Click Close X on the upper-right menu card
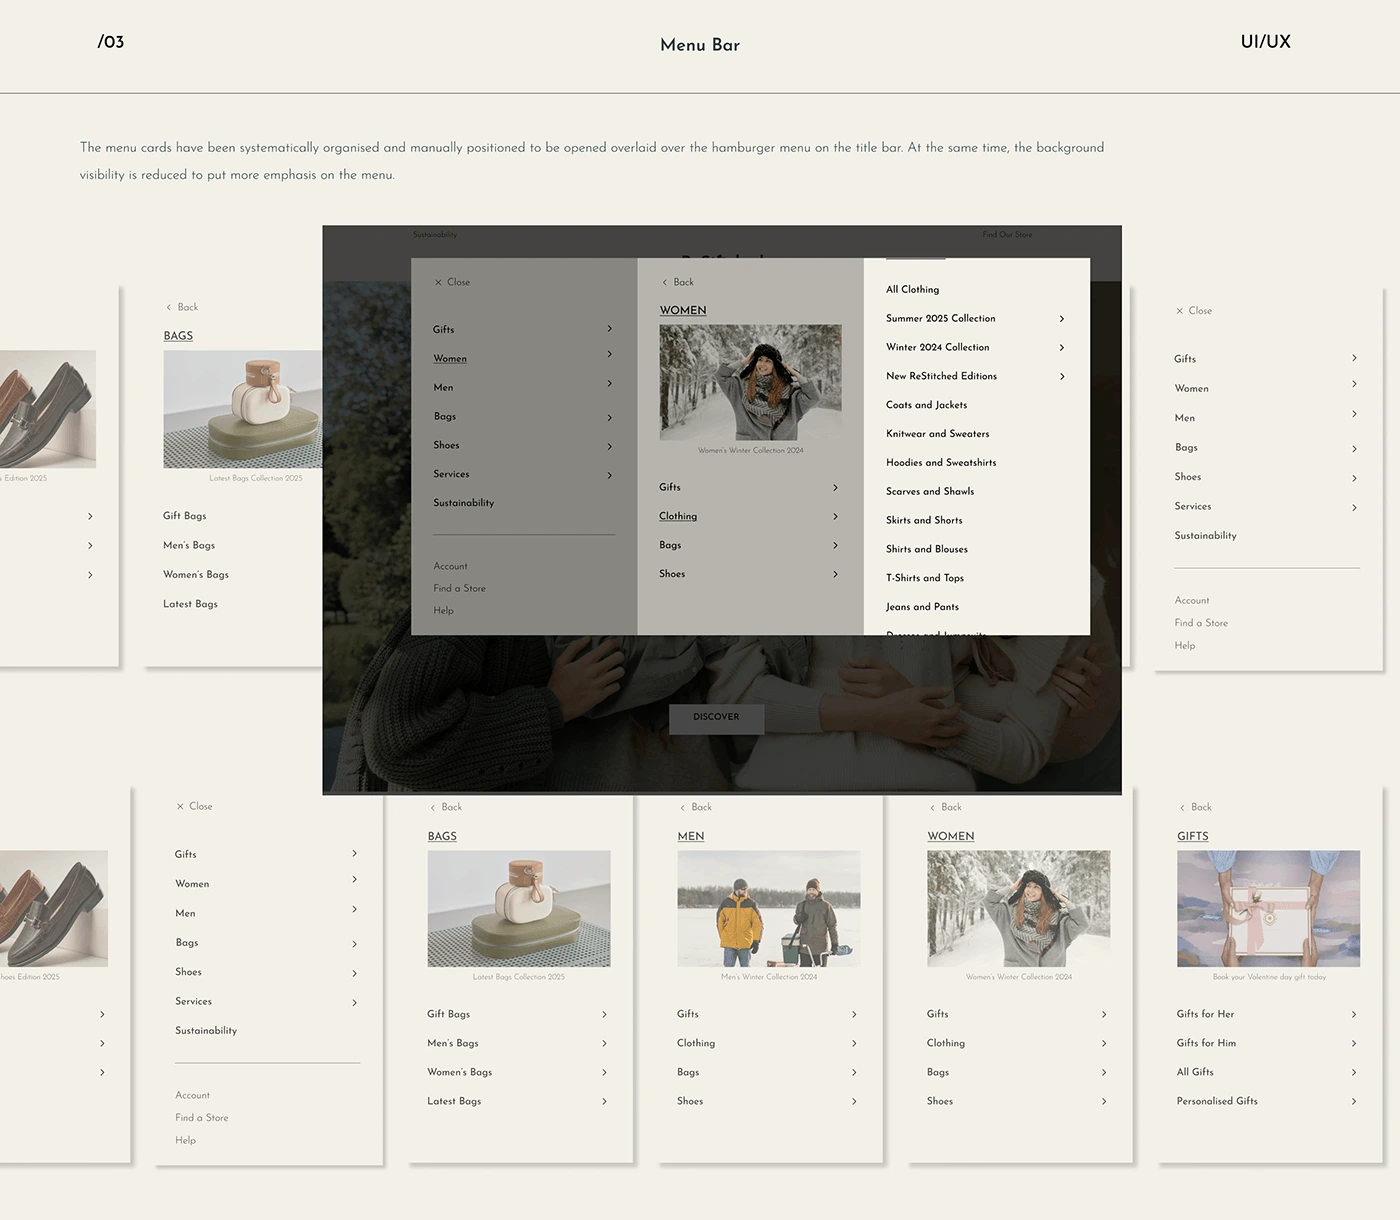The height and width of the screenshot is (1220, 1400). [x=1180, y=311]
